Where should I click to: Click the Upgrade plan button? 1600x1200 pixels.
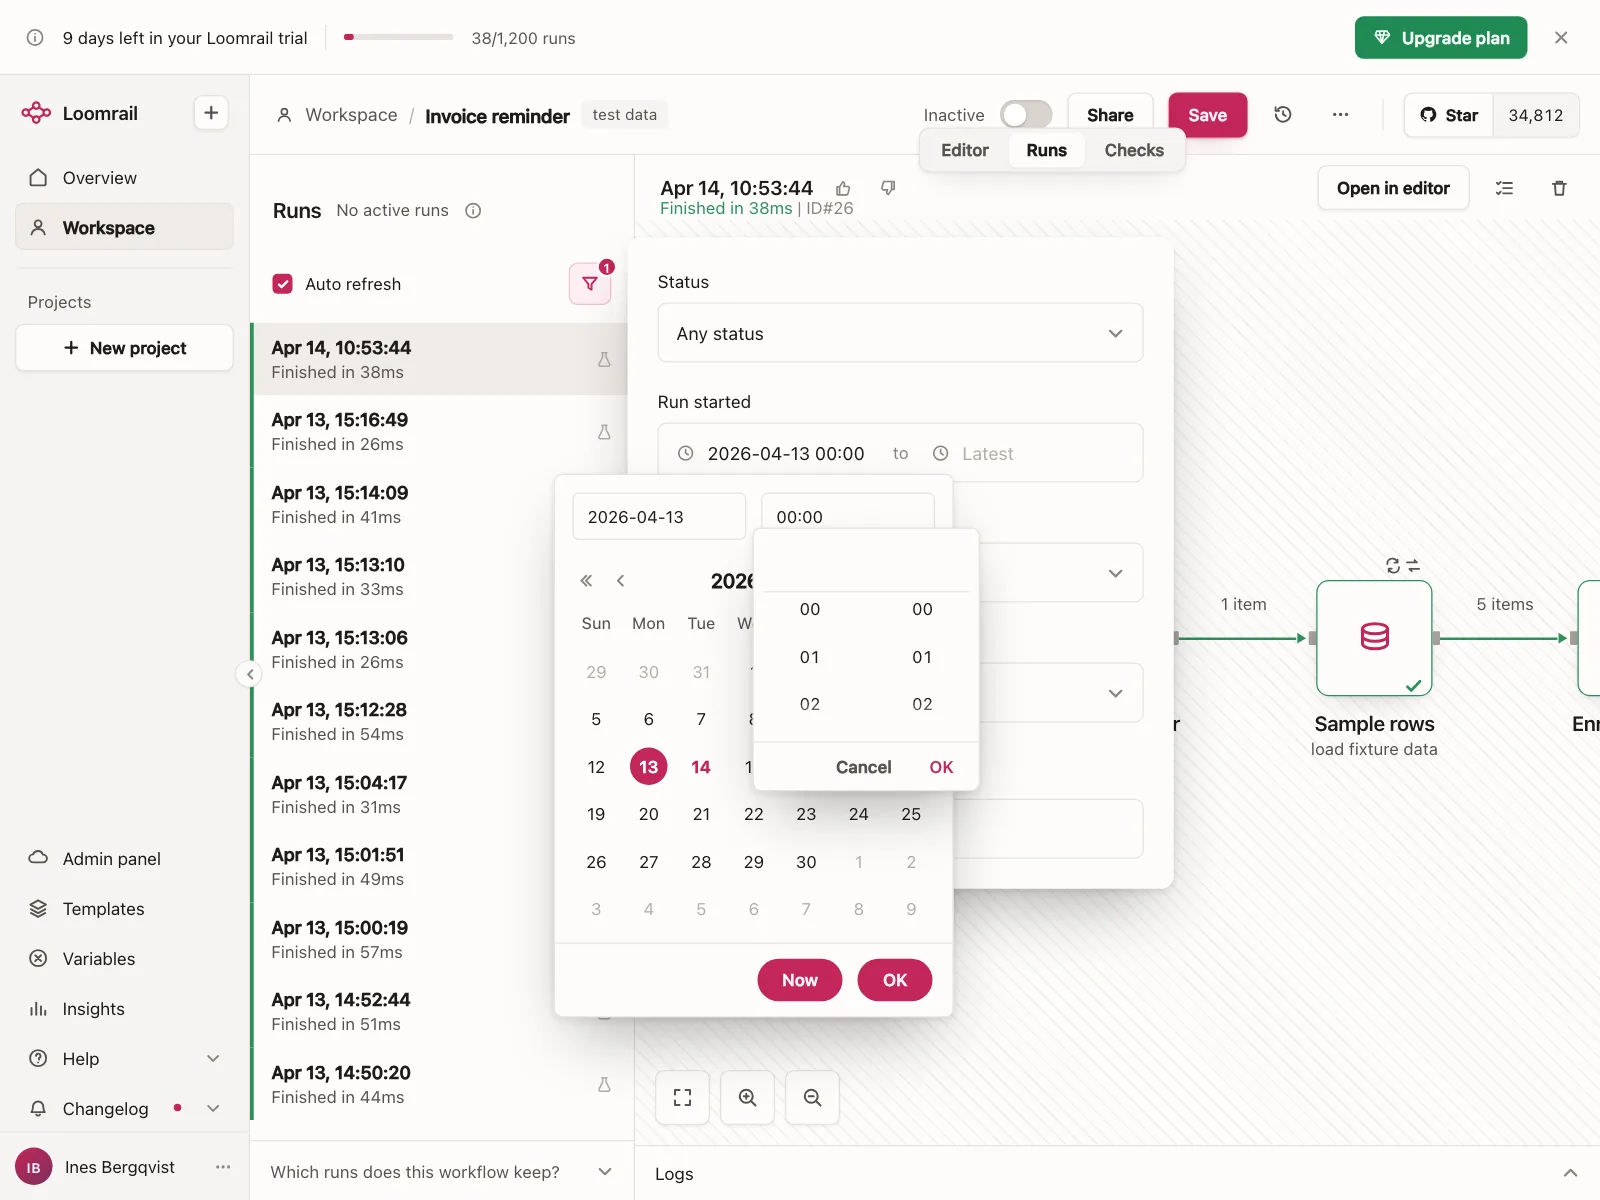(x=1441, y=38)
